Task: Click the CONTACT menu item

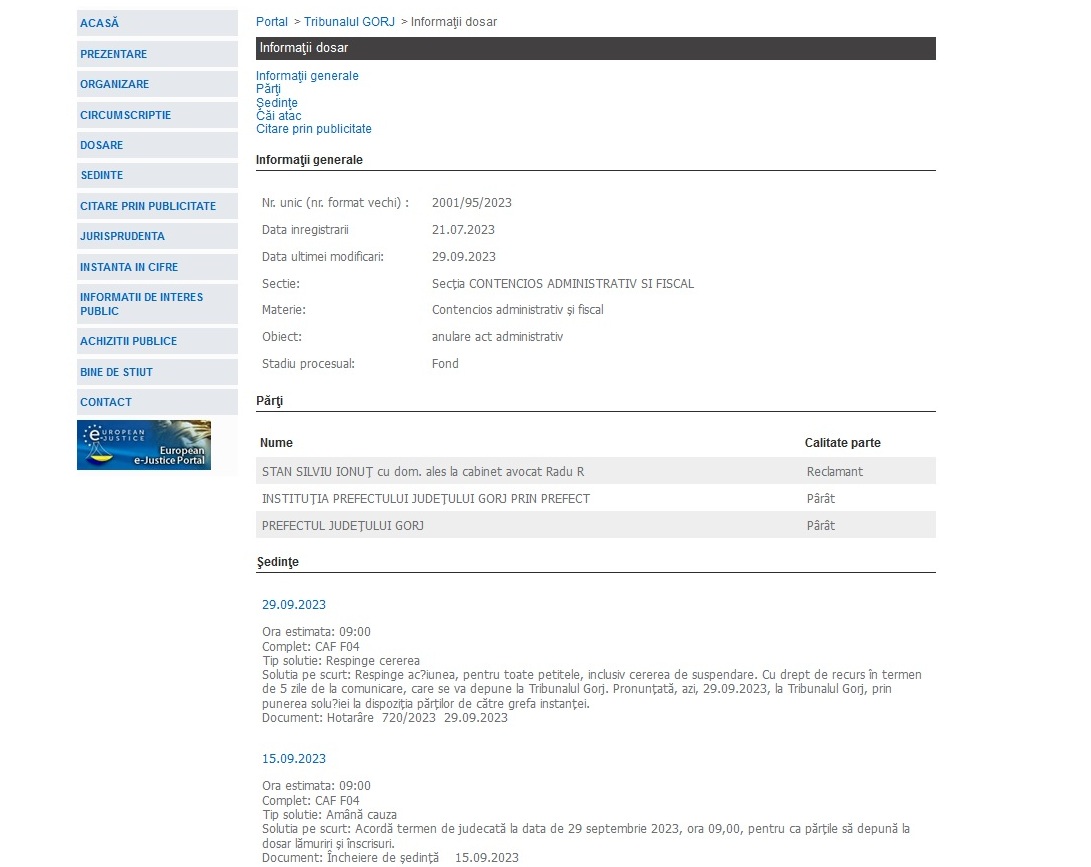Action: pos(106,402)
